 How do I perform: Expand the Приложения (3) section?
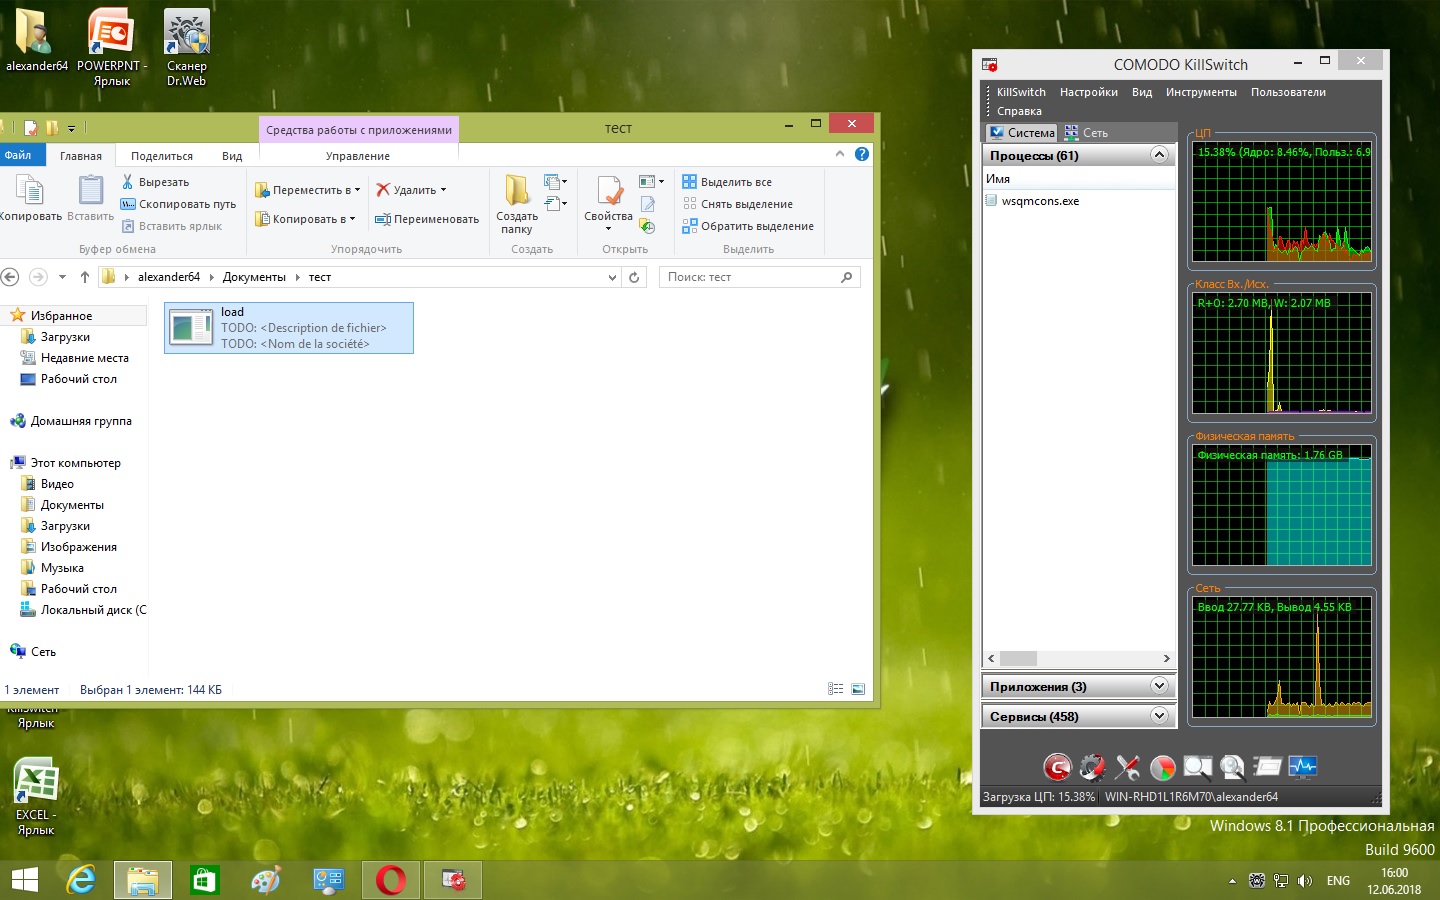point(1159,686)
